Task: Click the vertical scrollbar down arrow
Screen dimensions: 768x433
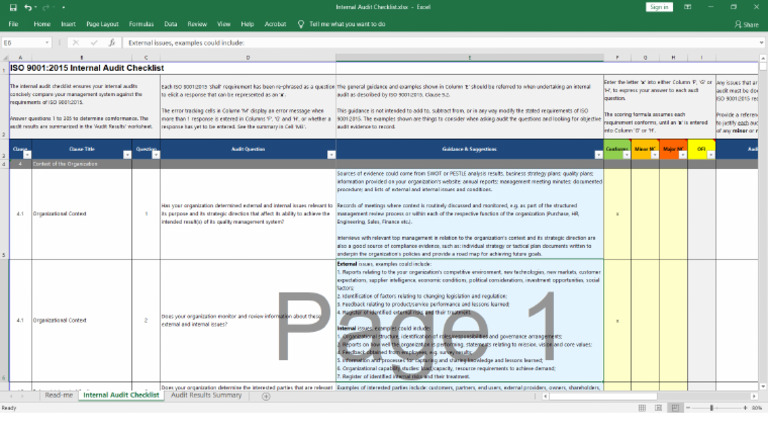Action: pos(763,386)
